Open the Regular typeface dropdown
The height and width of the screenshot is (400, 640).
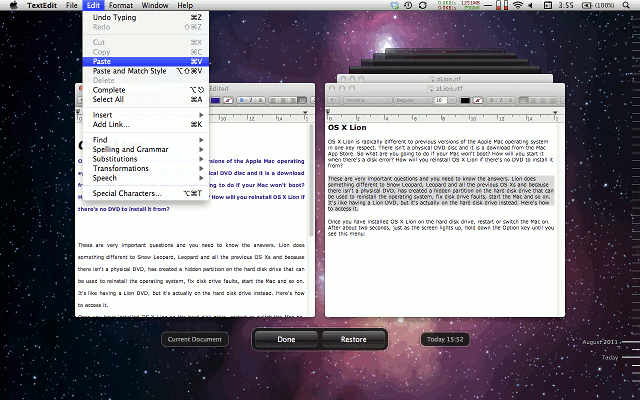tap(413, 100)
